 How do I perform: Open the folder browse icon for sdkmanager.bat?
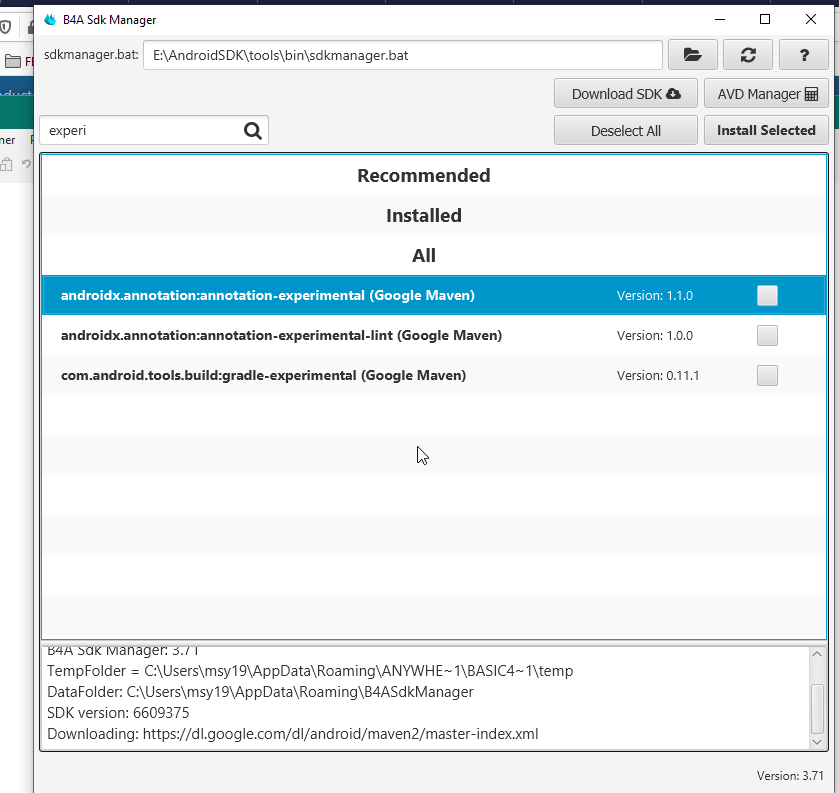692,55
